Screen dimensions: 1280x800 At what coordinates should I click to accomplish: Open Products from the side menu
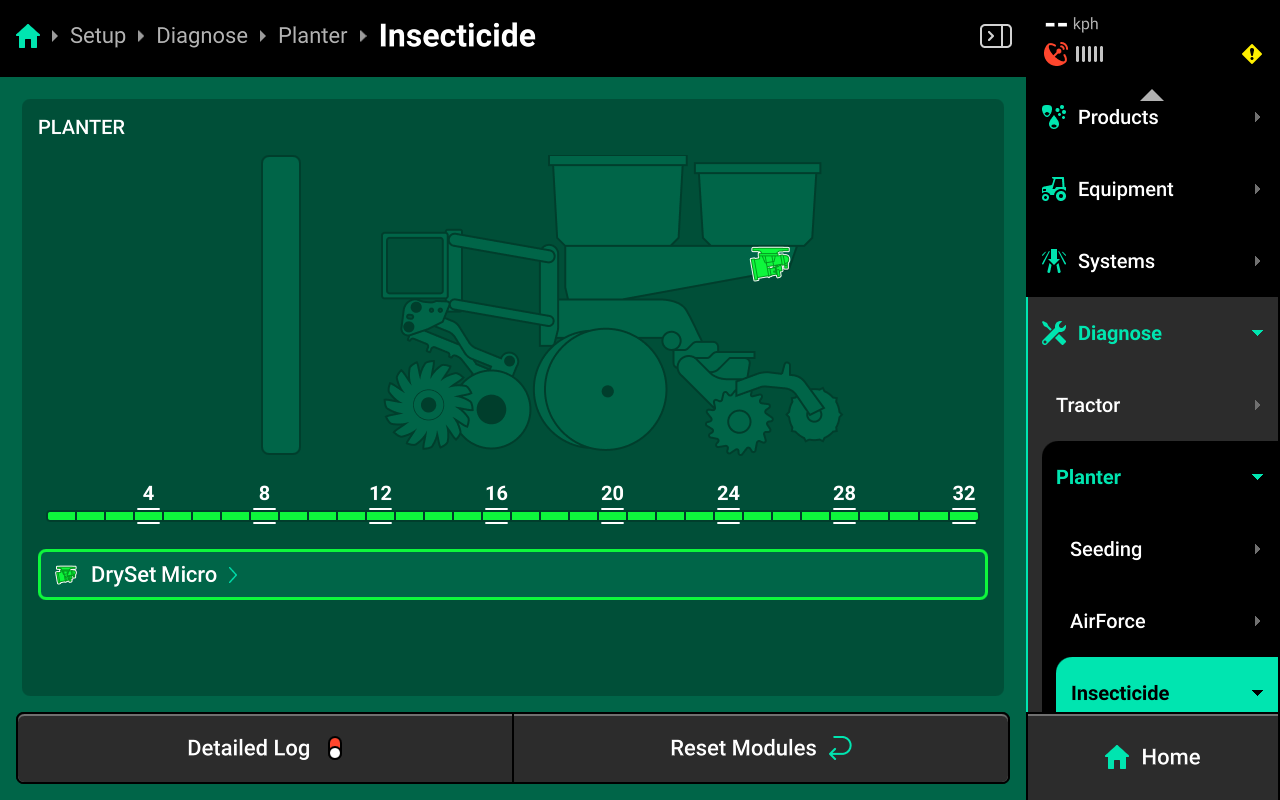pos(1152,117)
